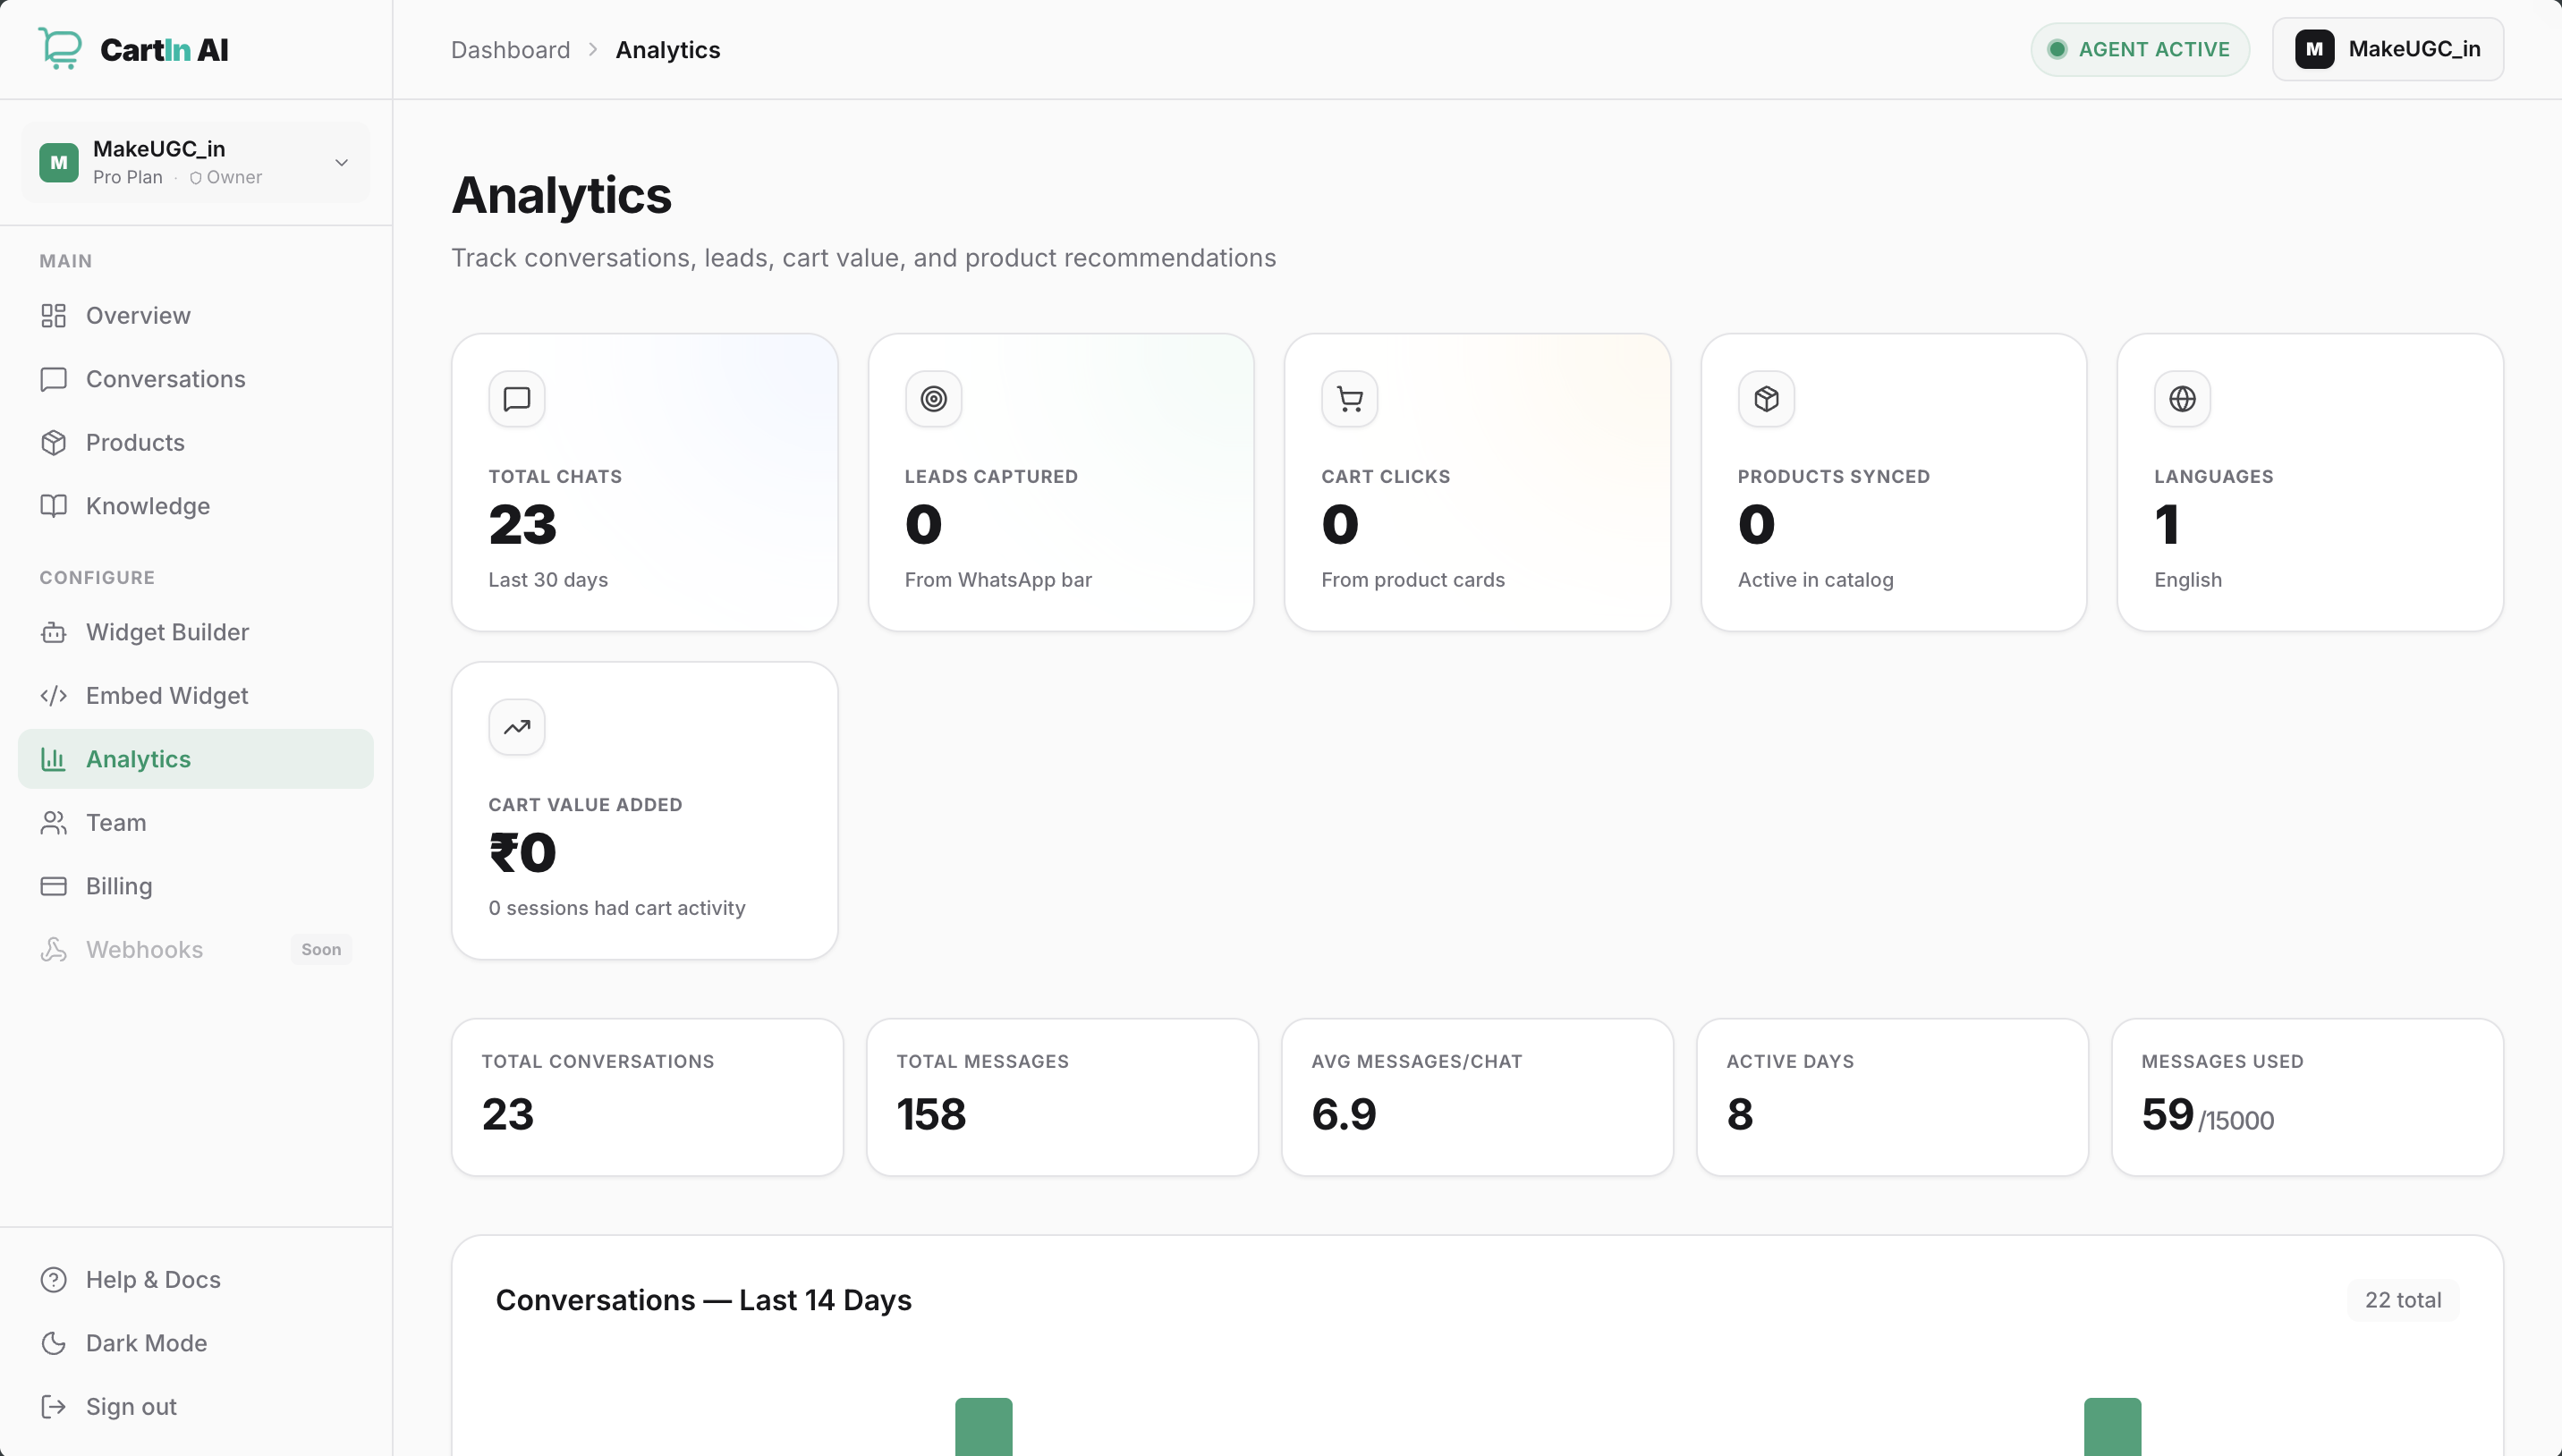Open the Products section
The width and height of the screenshot is (2562, 1456).
(196, 443)
